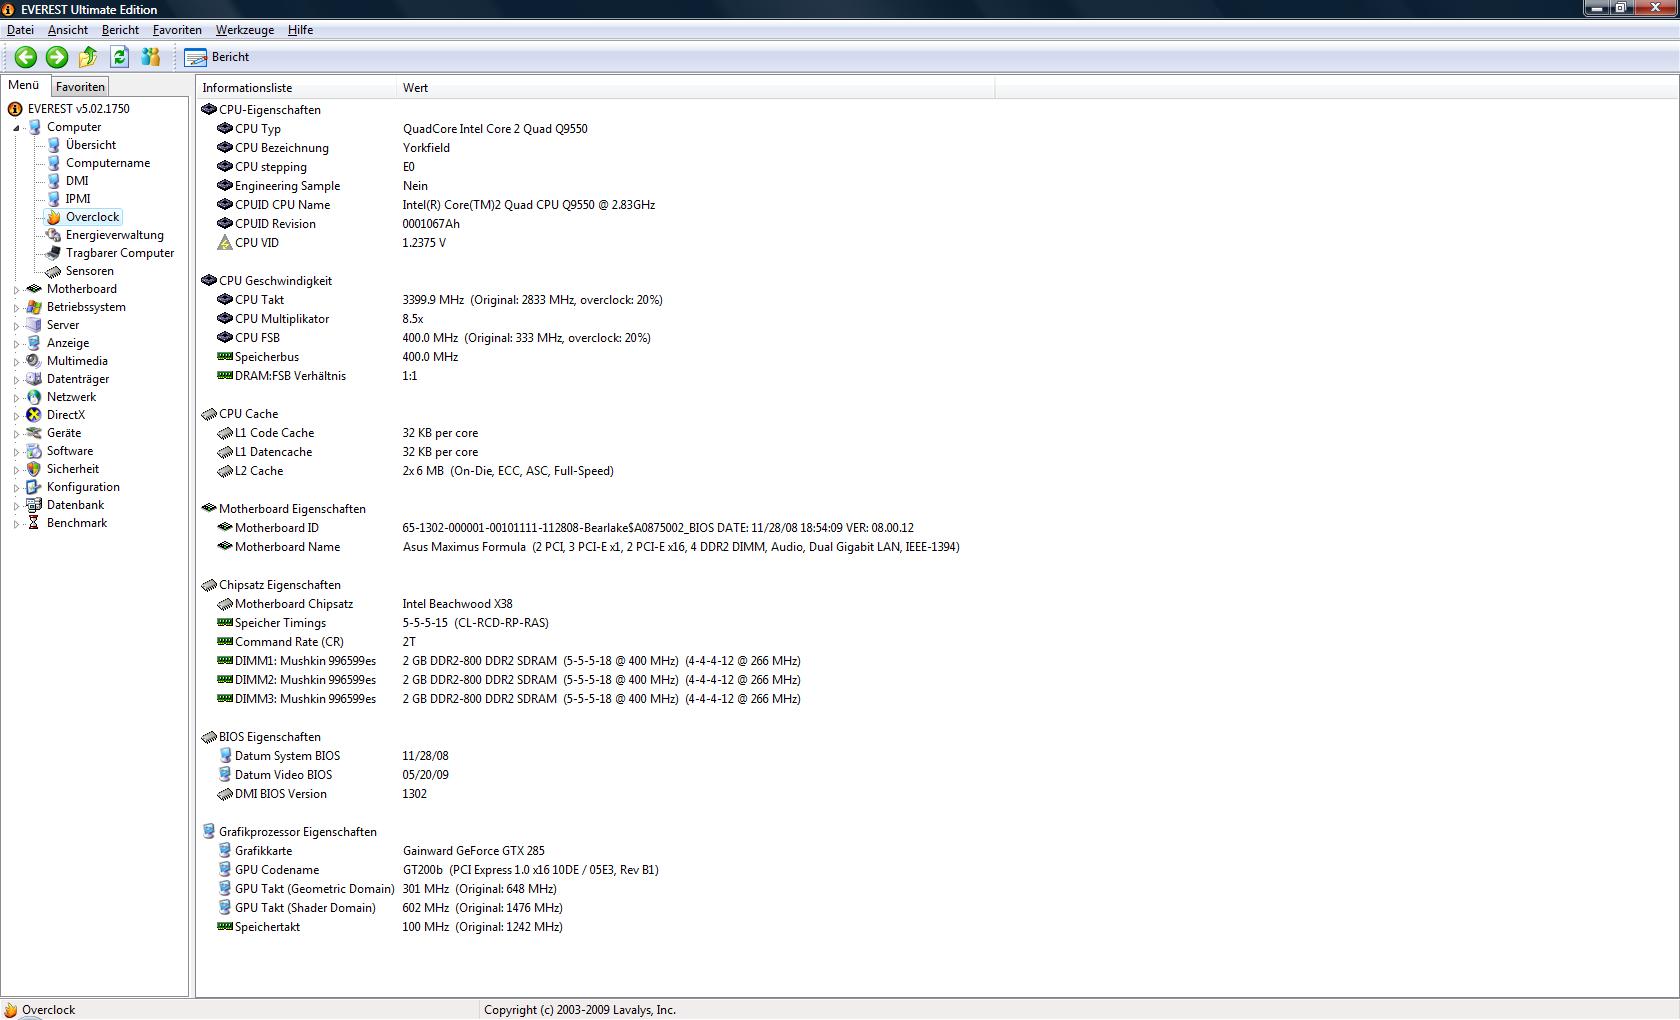Click the Datum System BIOS icon
The image size is (1680, 1020).
coord(225,756)
